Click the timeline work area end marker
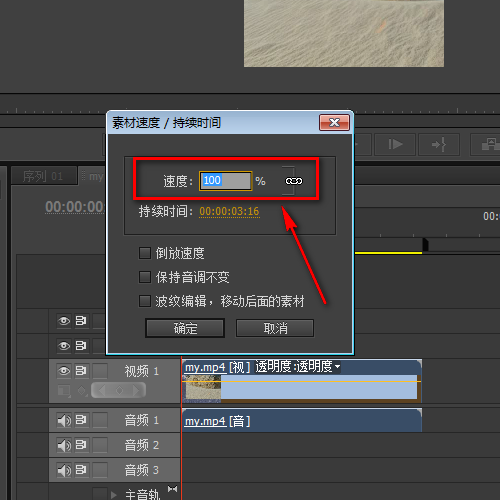This screenshot has width=500, height=500. point(425,245)
